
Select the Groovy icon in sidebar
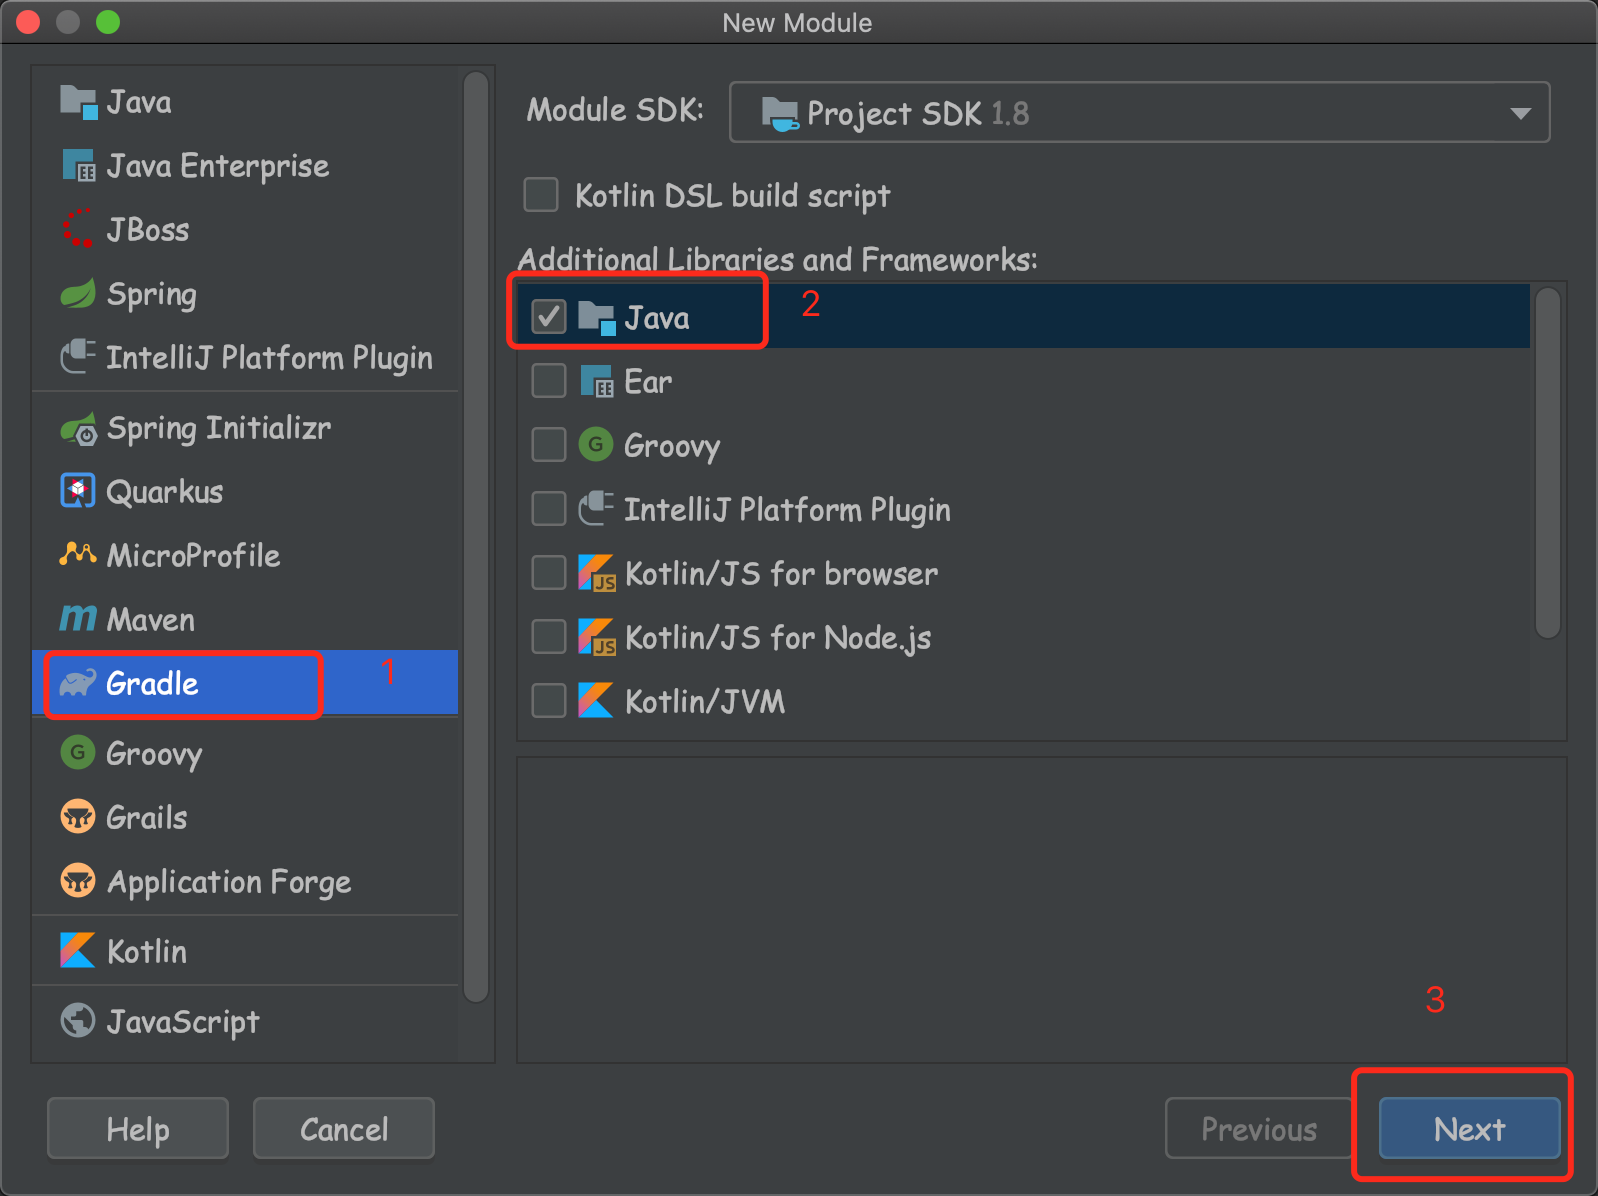pos(78,752)
